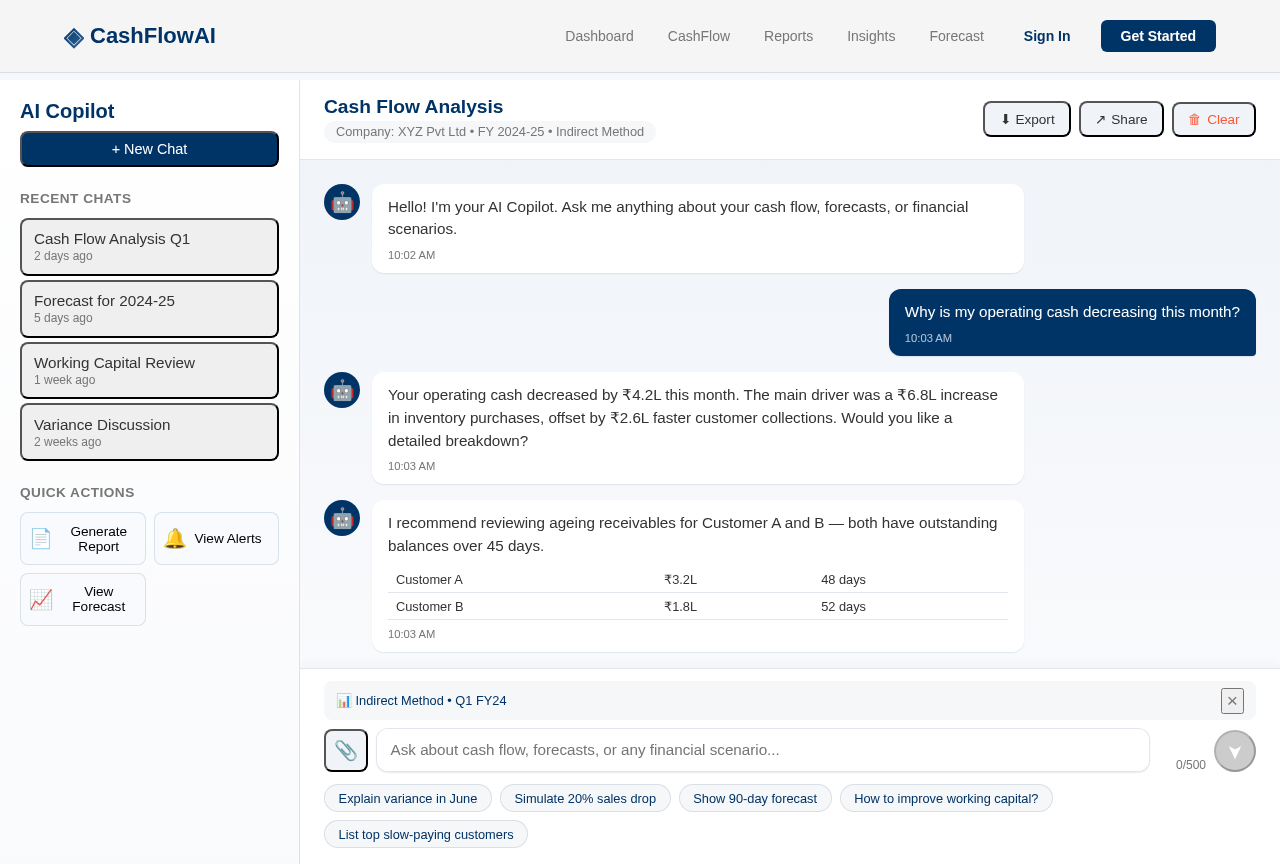Navigate to the Insights page
Screen dimensions: 1280x864
(x=871, y=36)
